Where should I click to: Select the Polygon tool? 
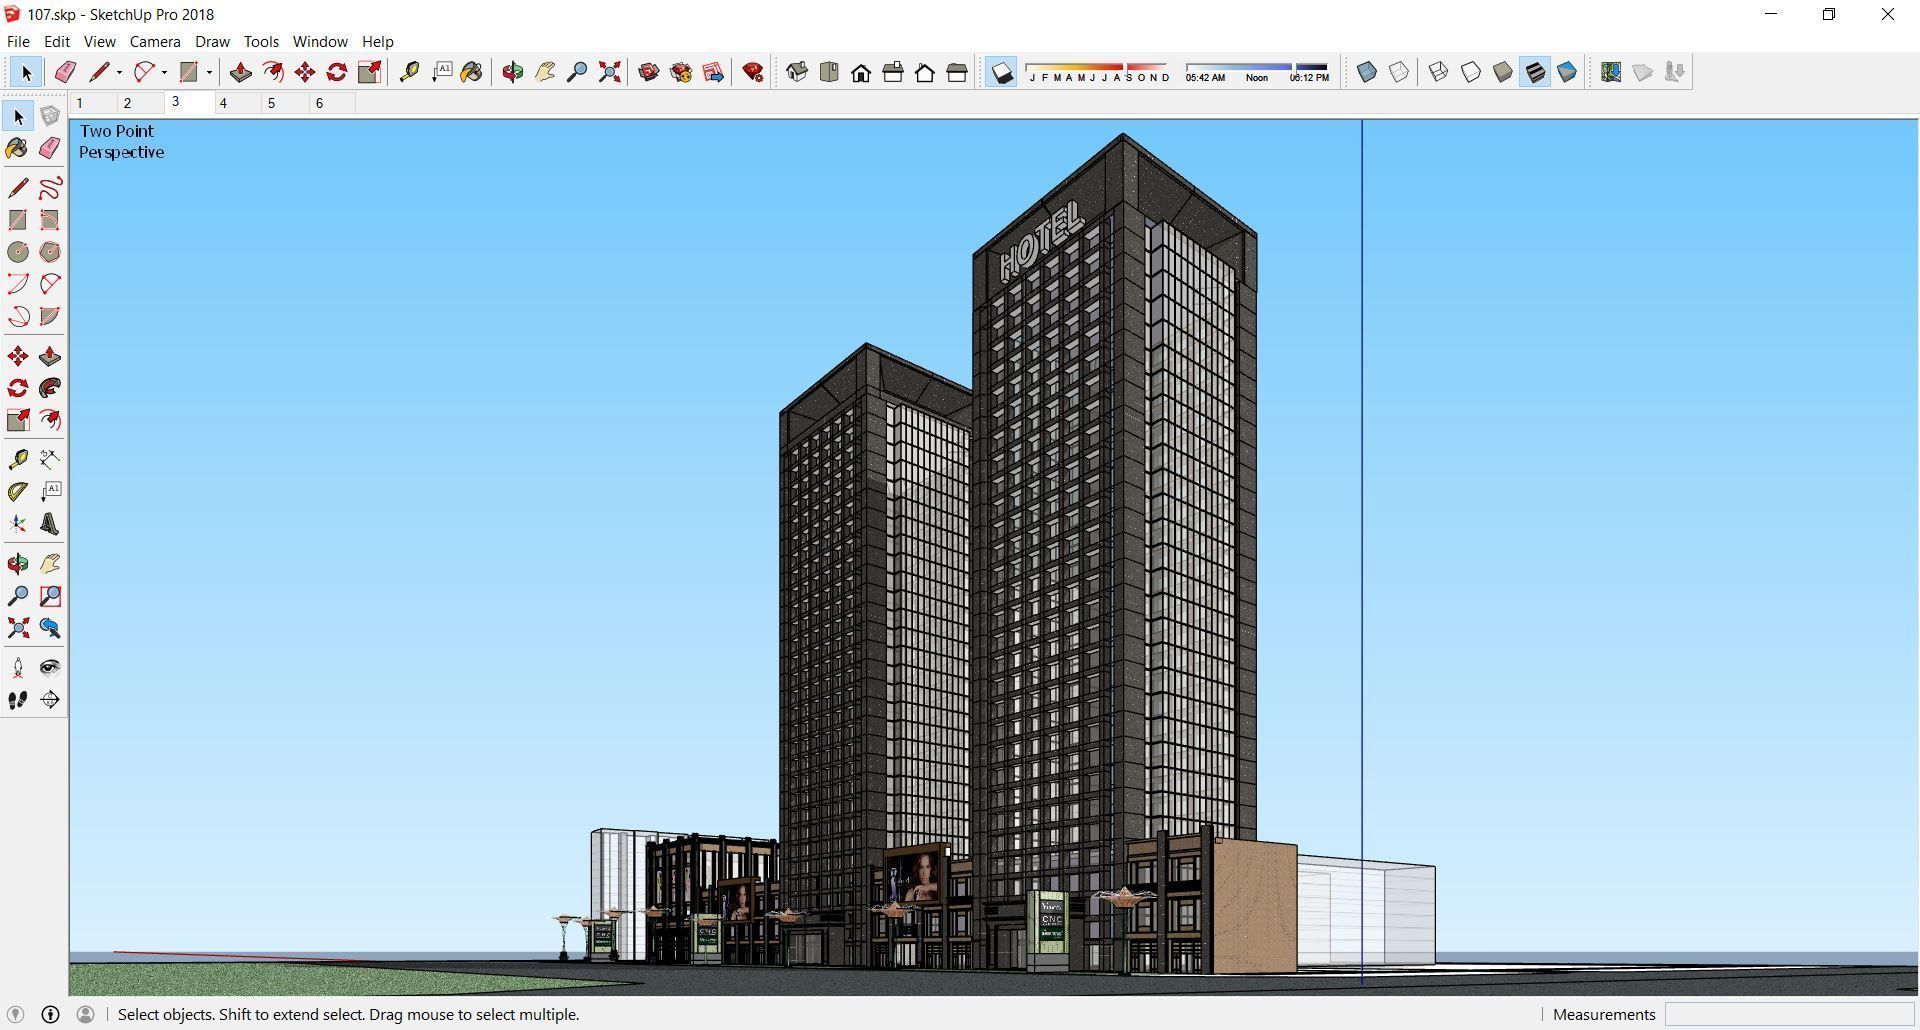tap(50, 252)
